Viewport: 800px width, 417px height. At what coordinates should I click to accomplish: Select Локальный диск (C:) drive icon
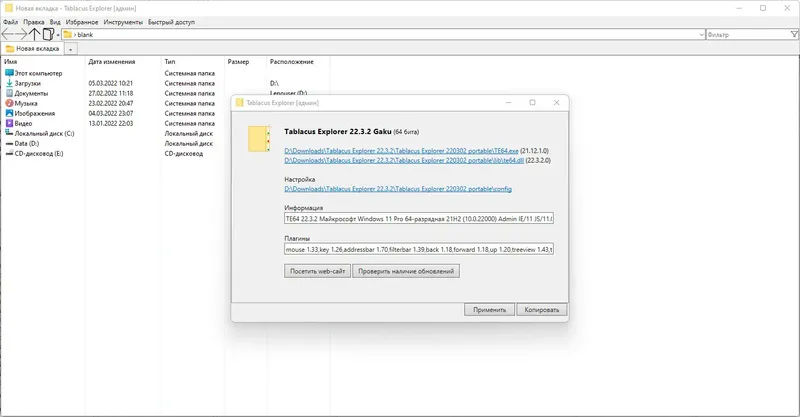point(9,133)
